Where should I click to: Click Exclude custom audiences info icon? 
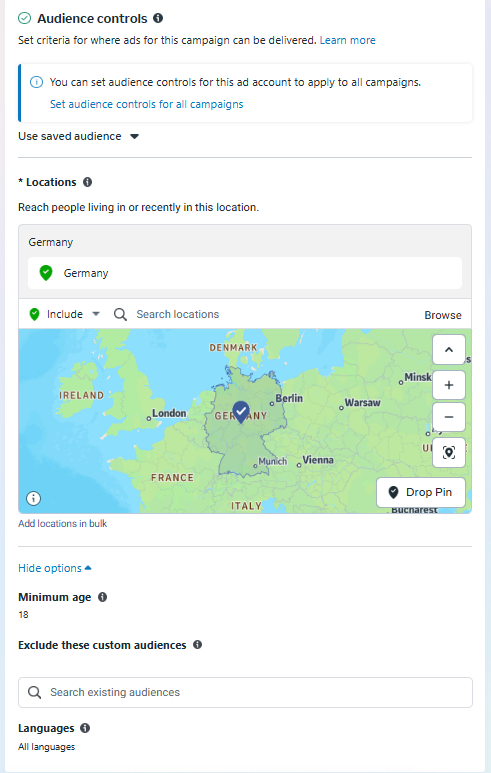pos(197,645)
